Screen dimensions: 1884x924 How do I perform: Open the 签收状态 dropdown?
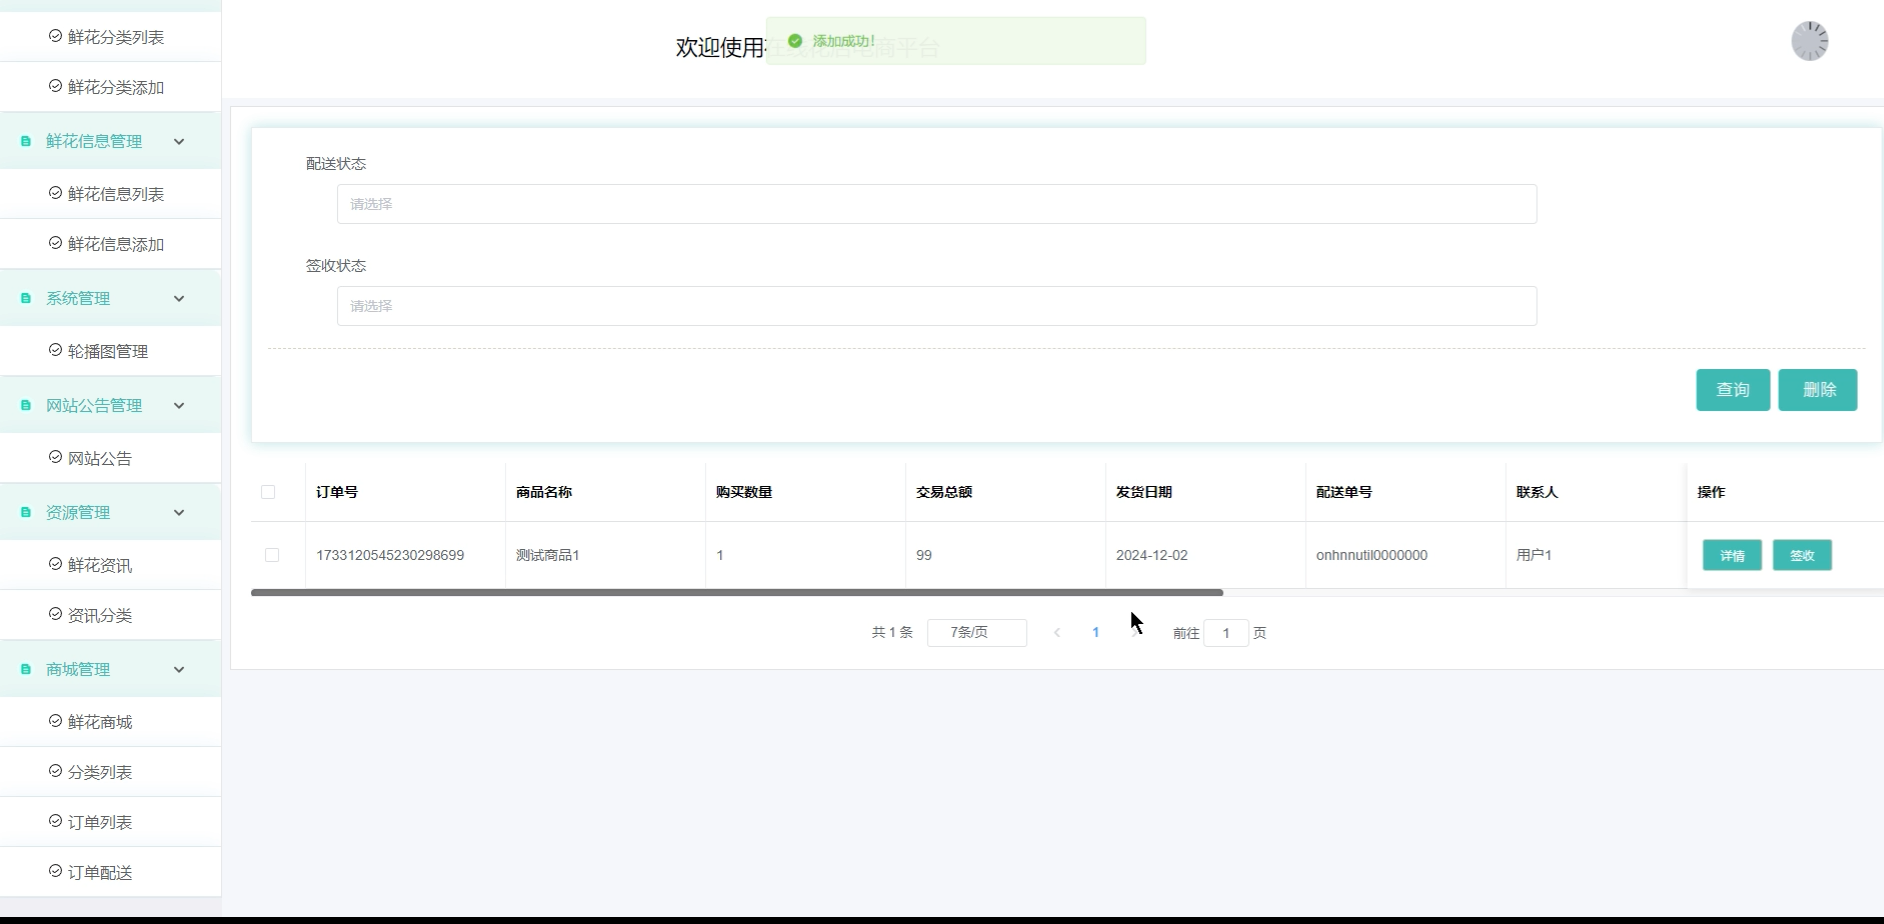coord(936,306)
